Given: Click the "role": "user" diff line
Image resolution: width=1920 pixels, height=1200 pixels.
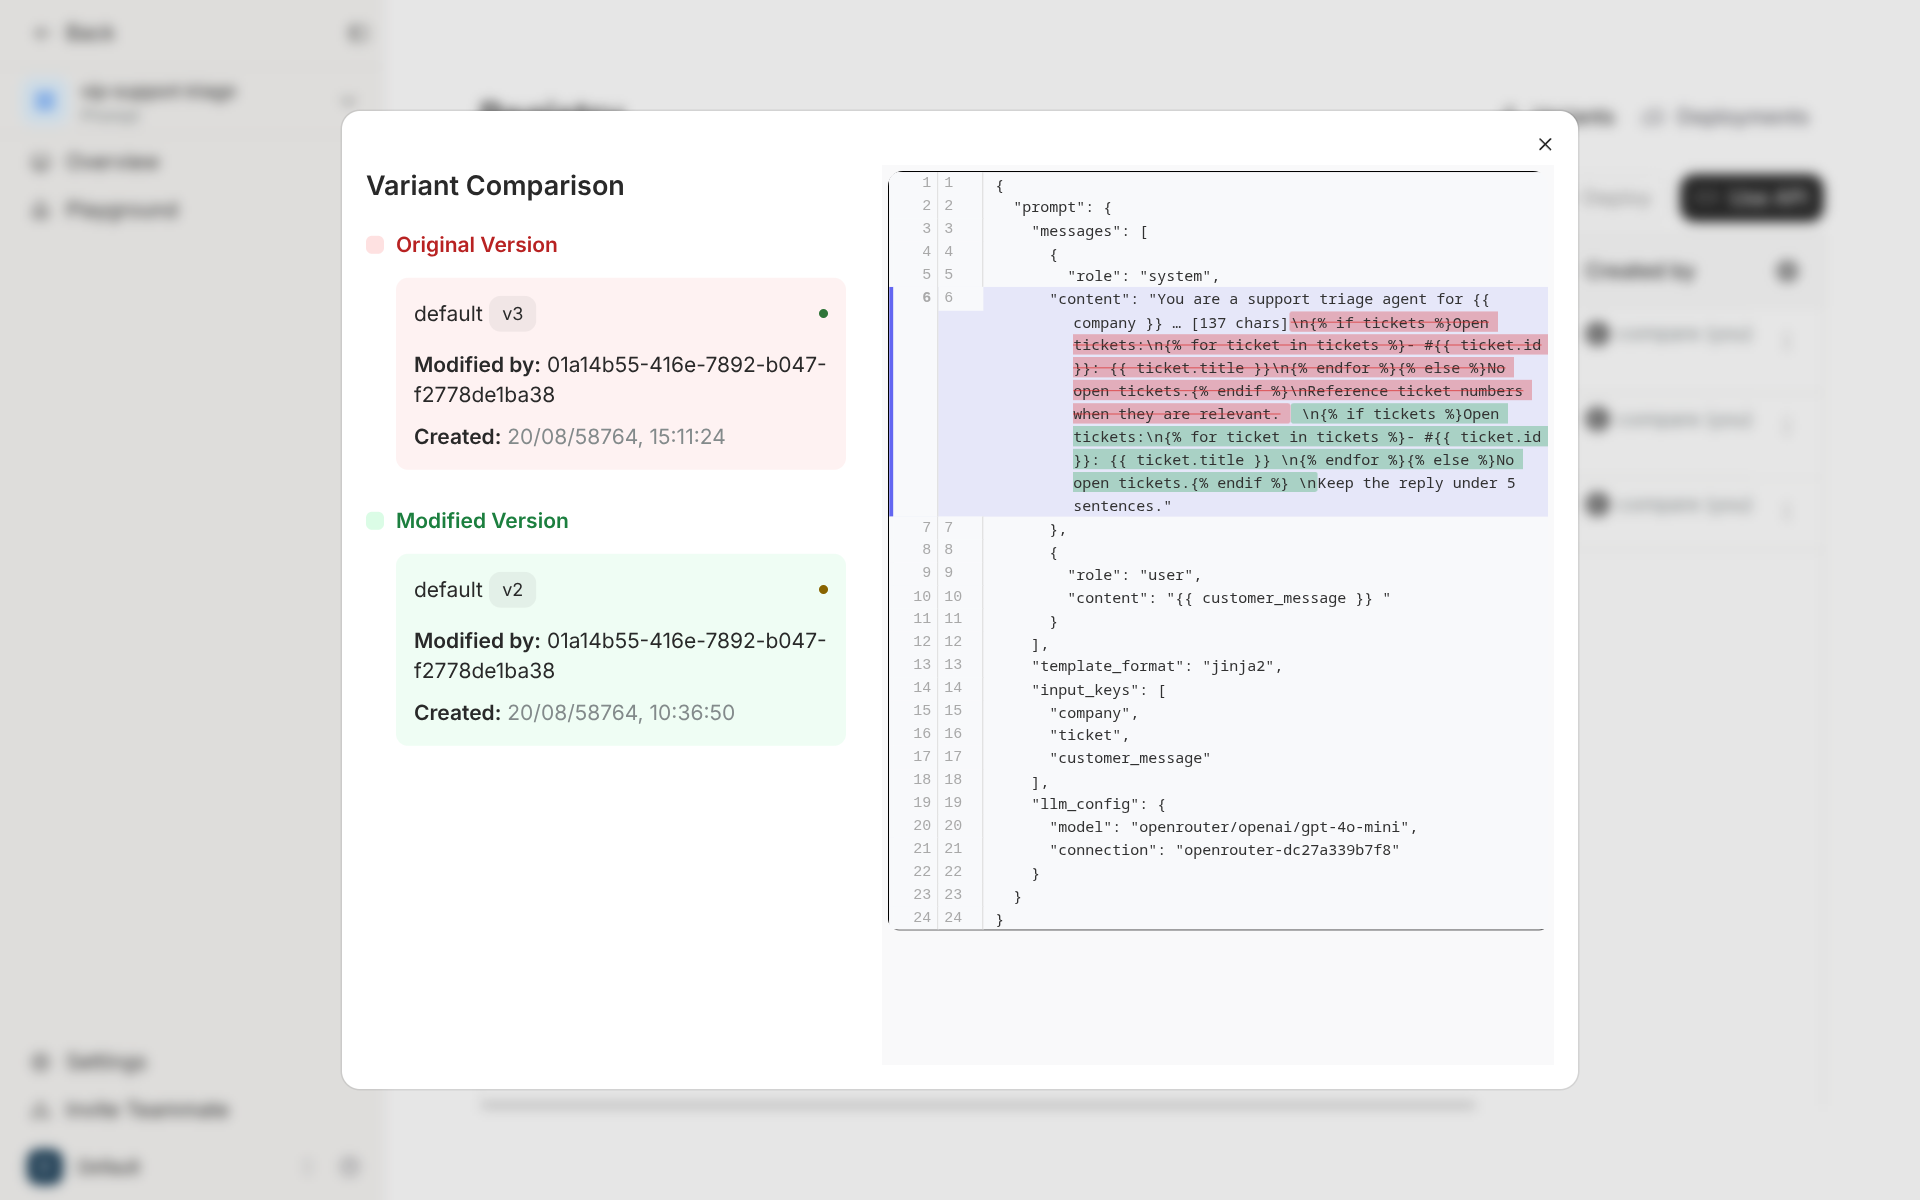Looking at the screenshot, I should click(1134, 575).
